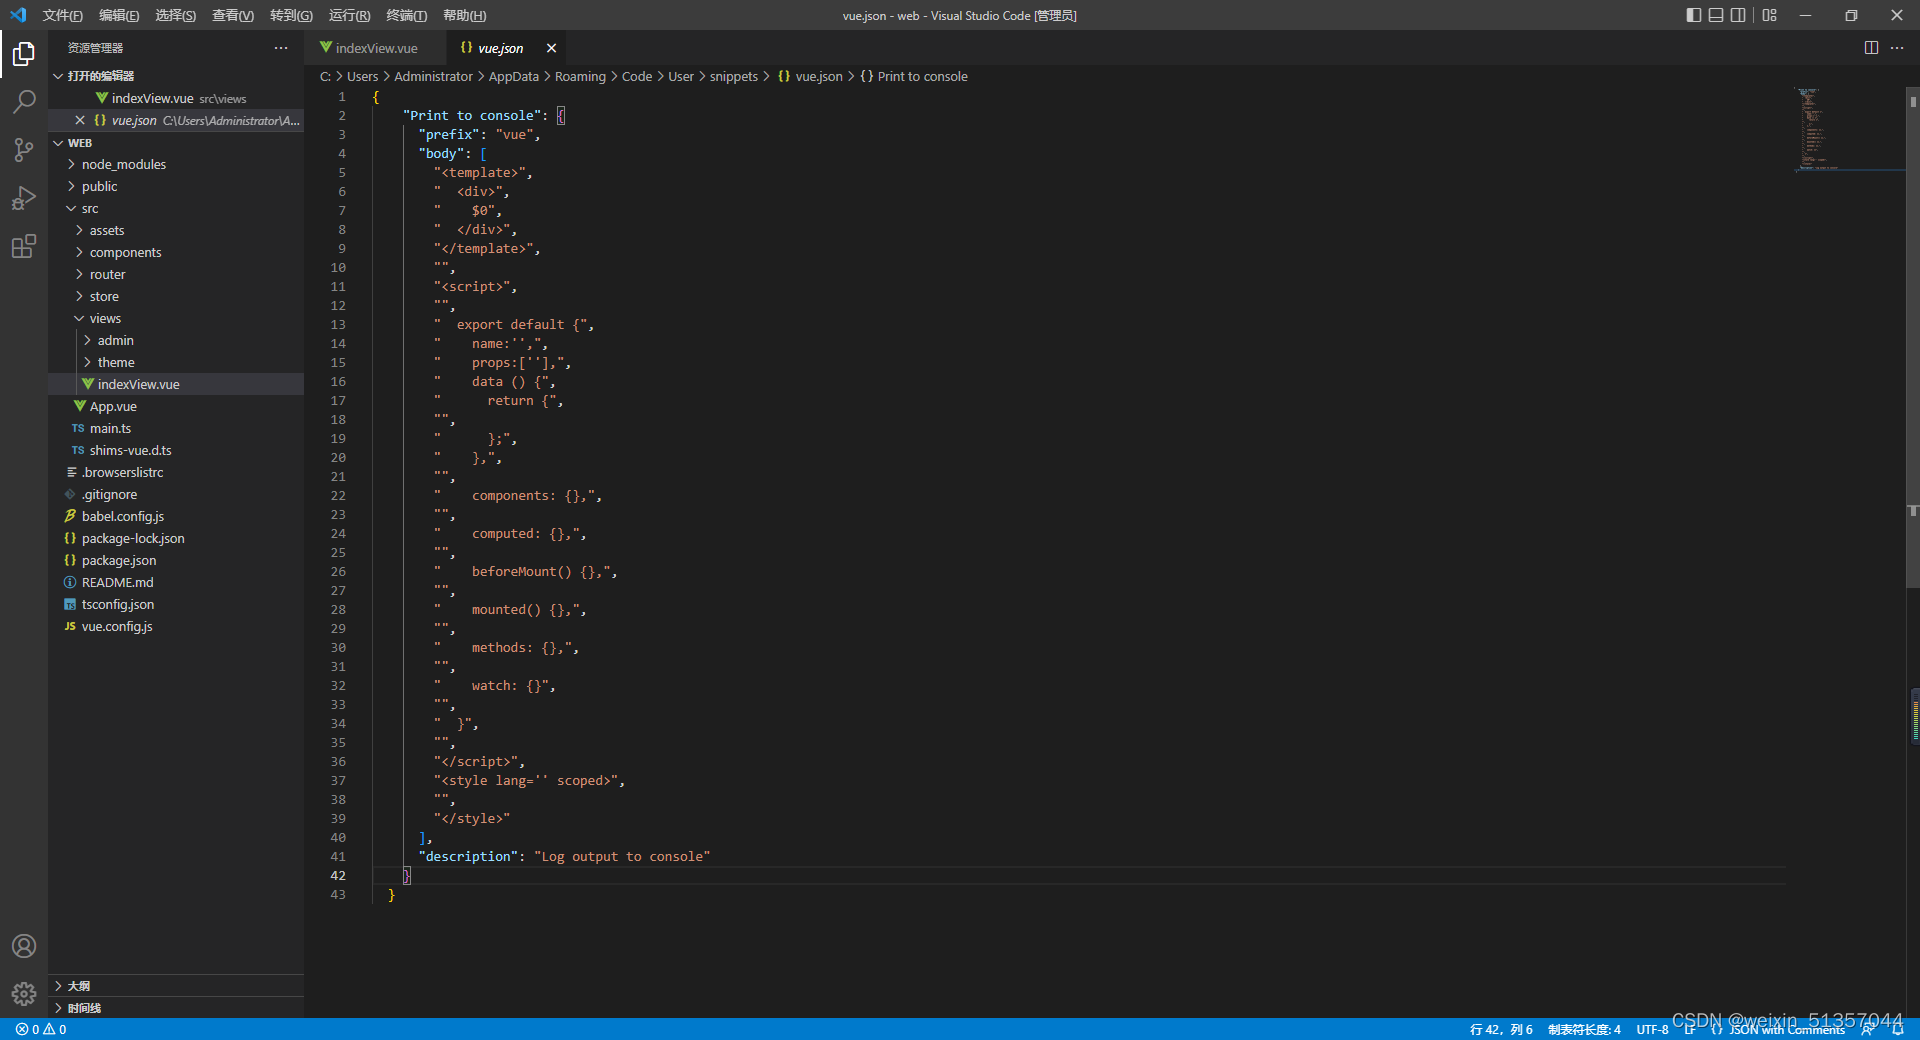Open Explorer panel more actions ellipsis

tap(281, 48)
